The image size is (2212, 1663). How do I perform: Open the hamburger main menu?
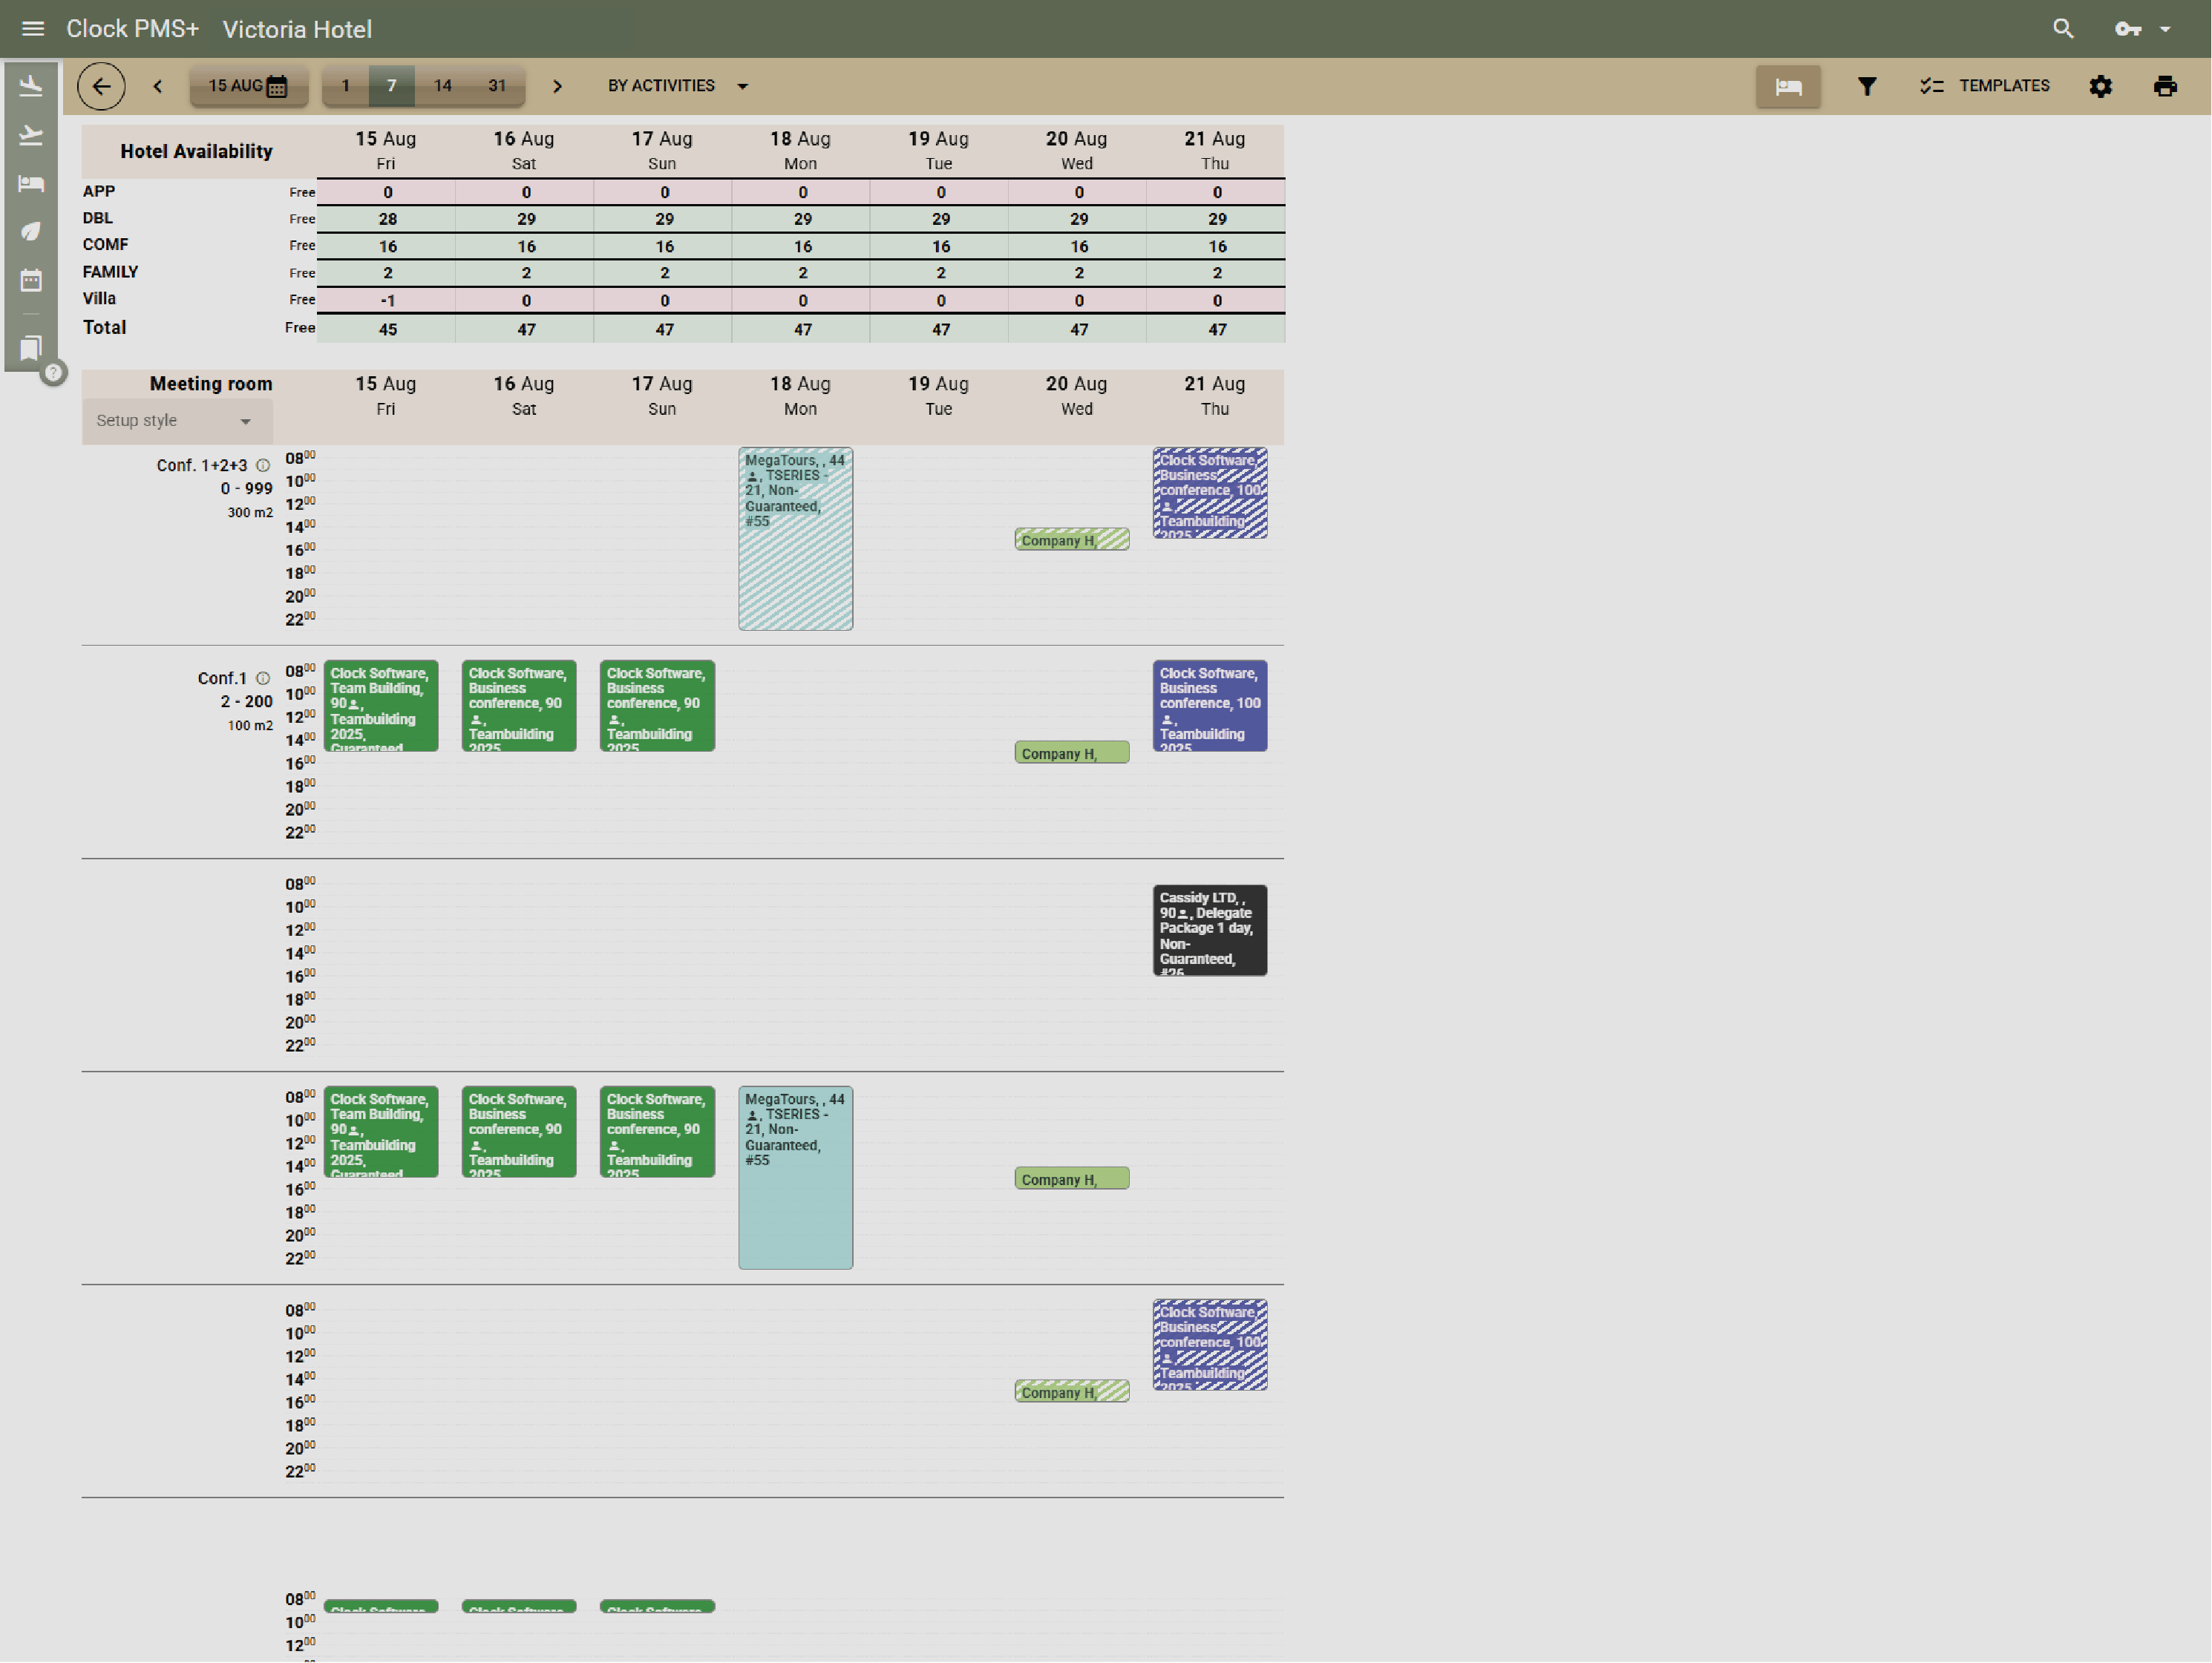click(33, 29)
